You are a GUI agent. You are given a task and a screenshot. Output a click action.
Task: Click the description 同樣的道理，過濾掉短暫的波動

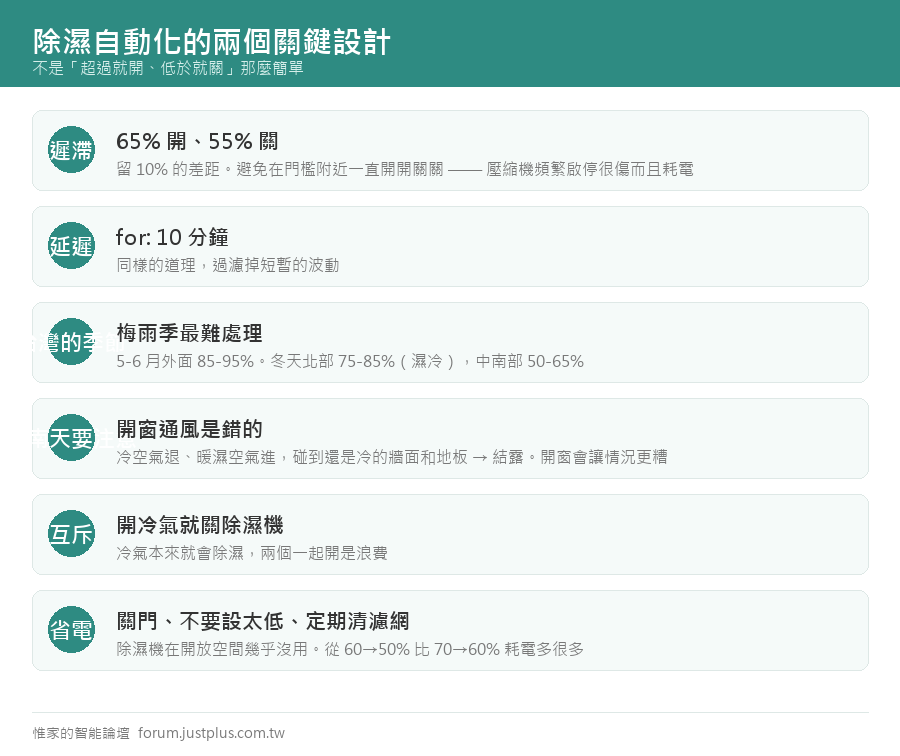point(227,265)
